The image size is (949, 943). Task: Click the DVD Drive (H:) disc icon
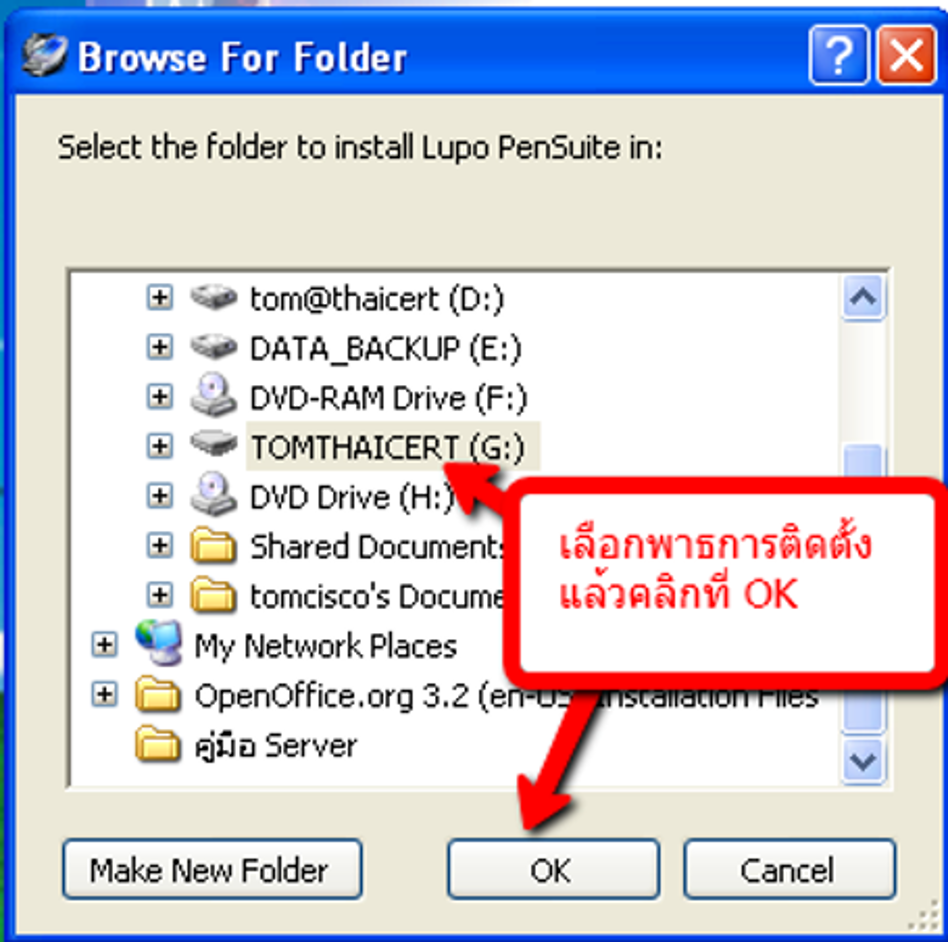click(213, 494)
